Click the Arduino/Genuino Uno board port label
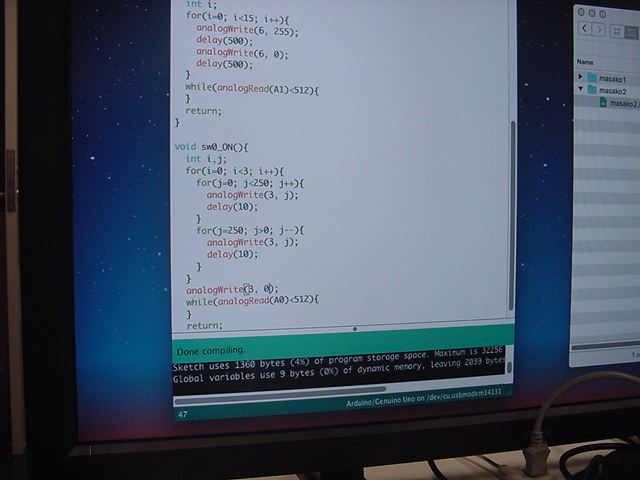640x480 pixels. point(423,398)
